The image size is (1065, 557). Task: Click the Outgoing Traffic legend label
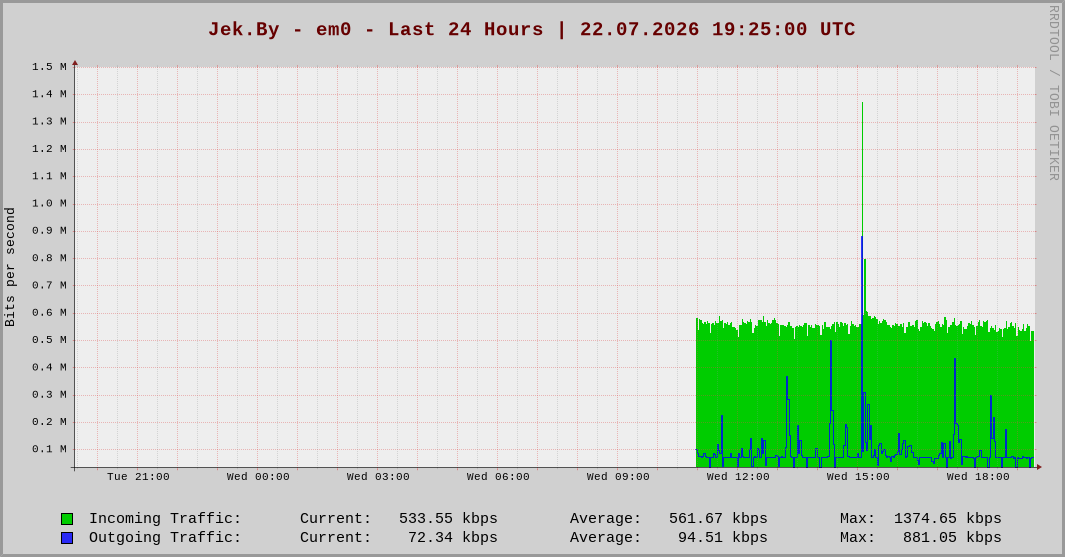point(165,538)
